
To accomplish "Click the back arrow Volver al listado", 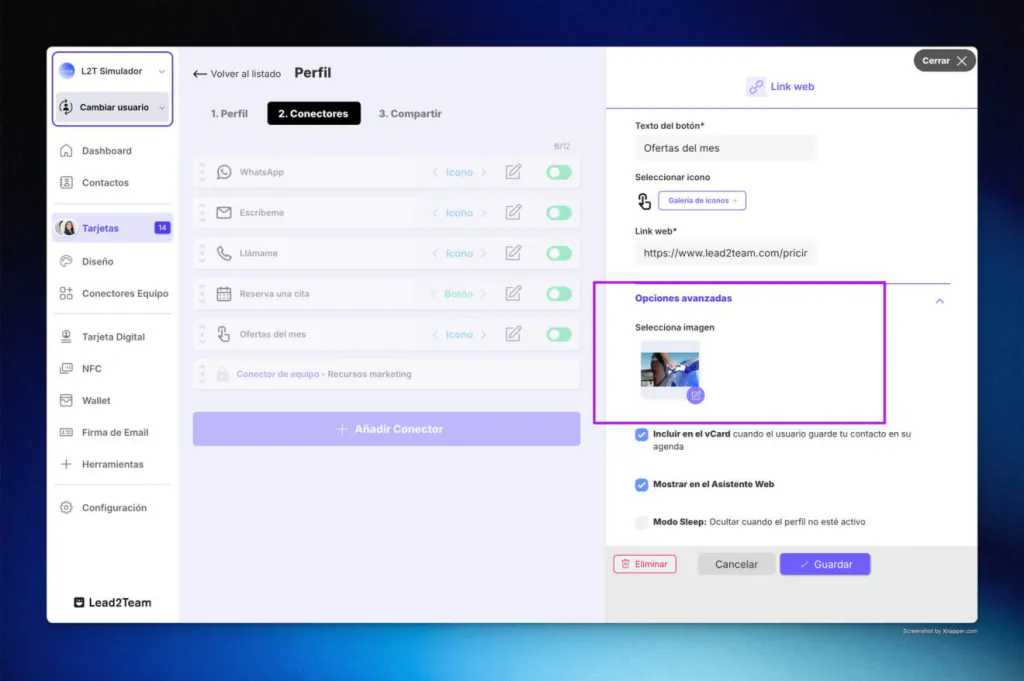I will point(200,74).
